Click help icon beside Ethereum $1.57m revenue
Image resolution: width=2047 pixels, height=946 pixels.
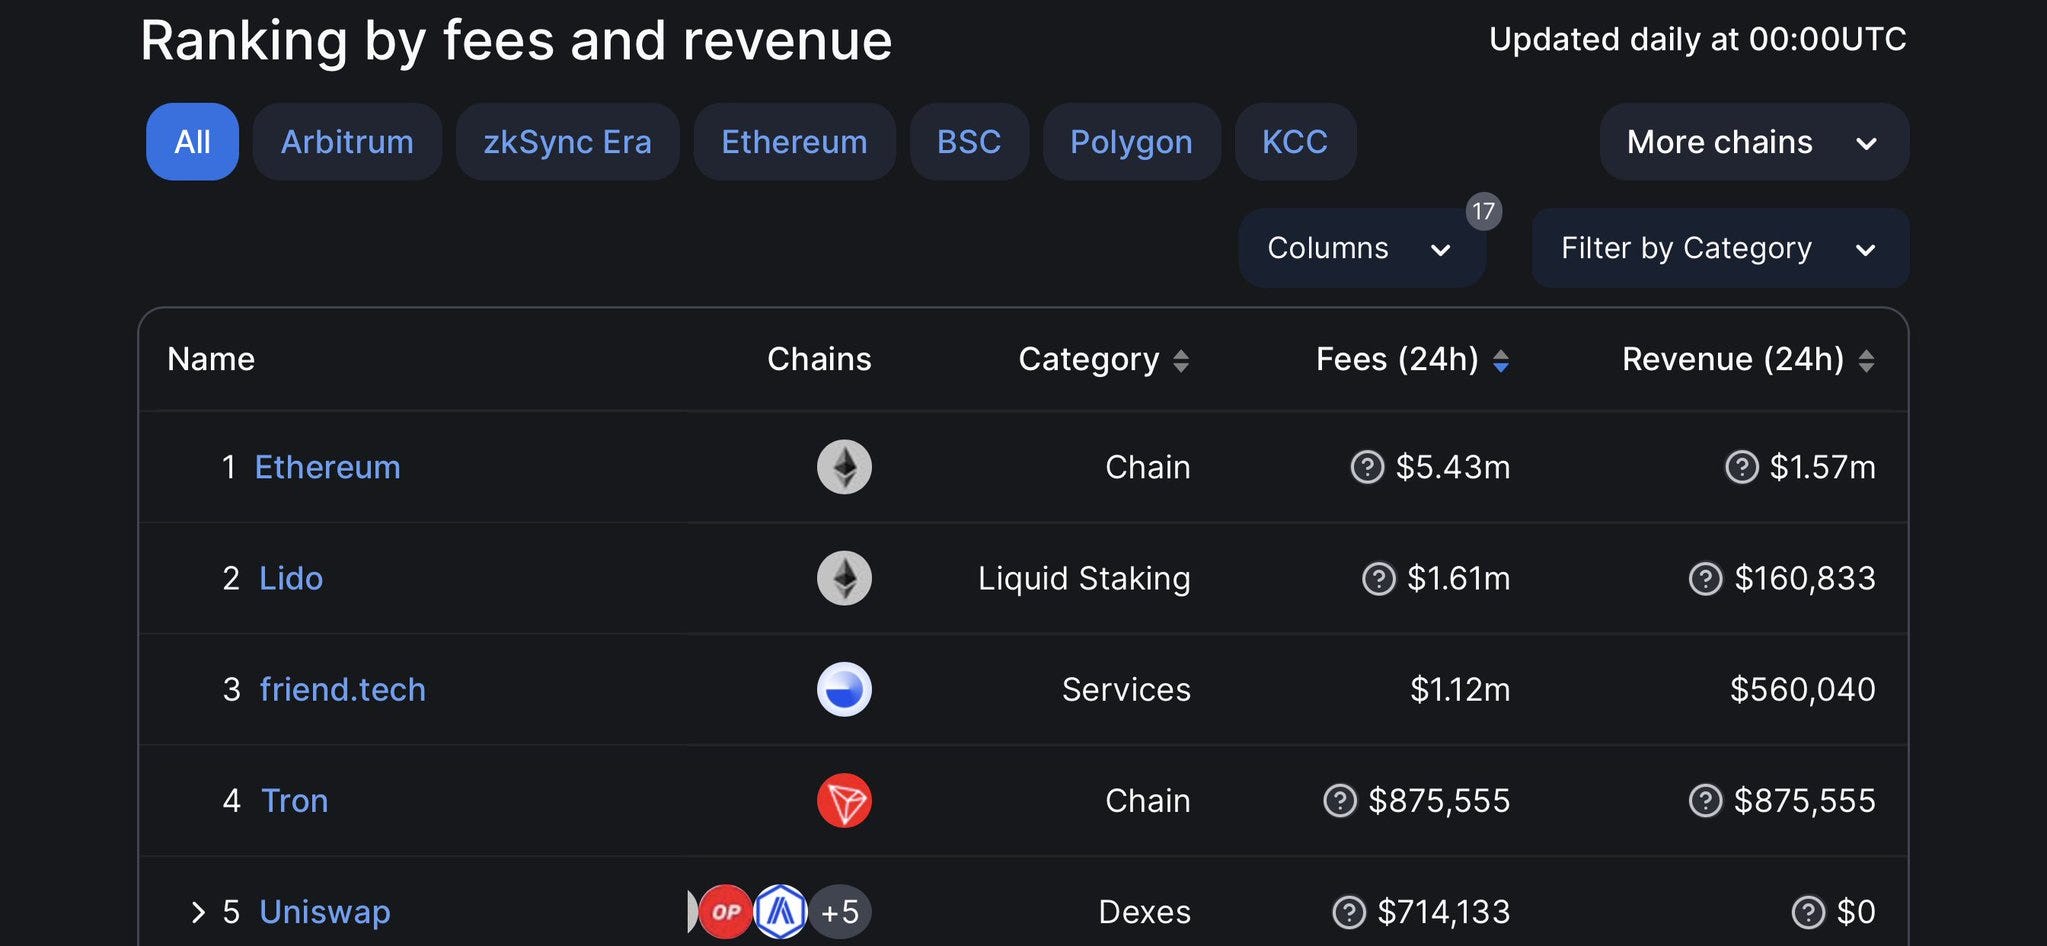click(x=1741, y=467)
